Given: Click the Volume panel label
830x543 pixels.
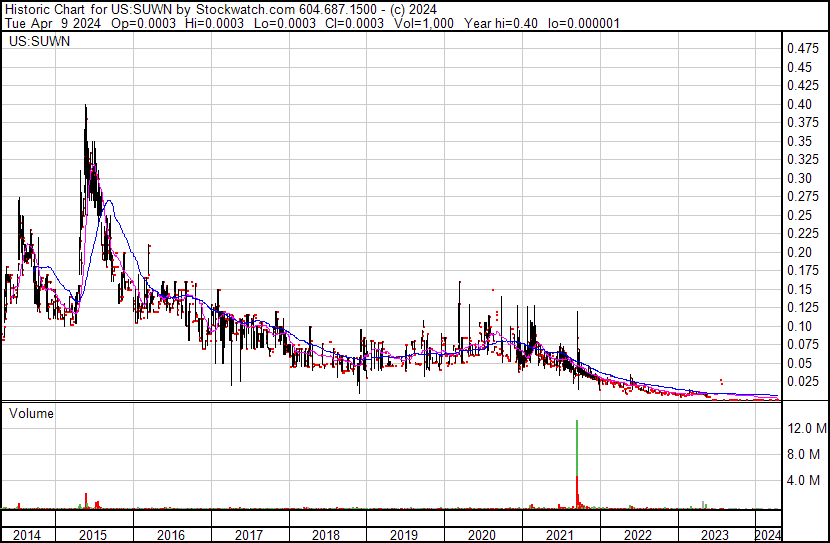Looking at the screenshot, I should (31, 412).
